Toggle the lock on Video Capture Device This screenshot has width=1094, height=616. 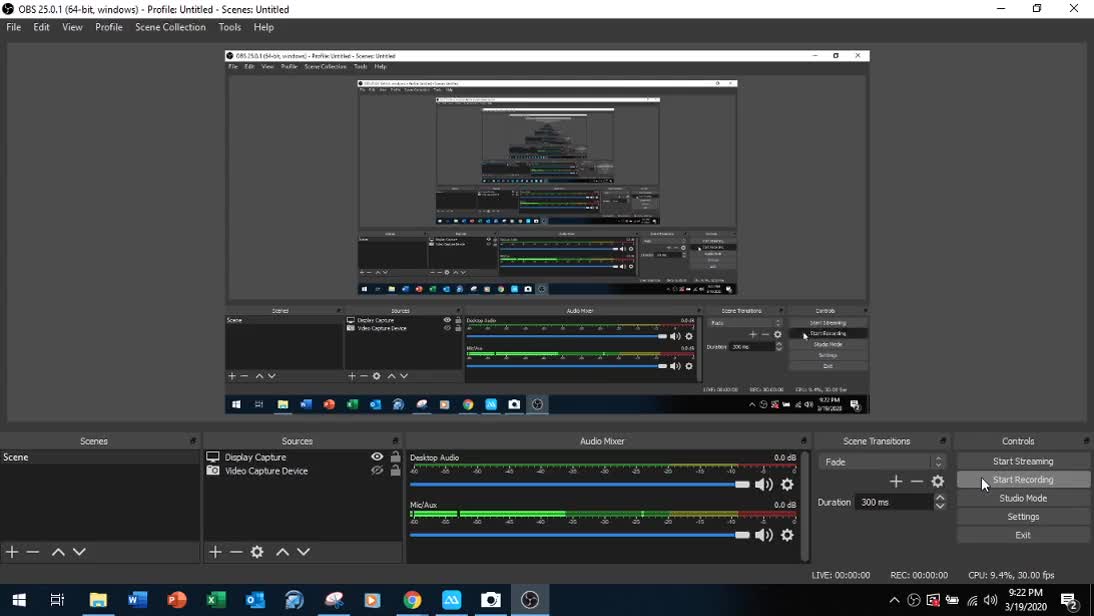tap(396, 471)
